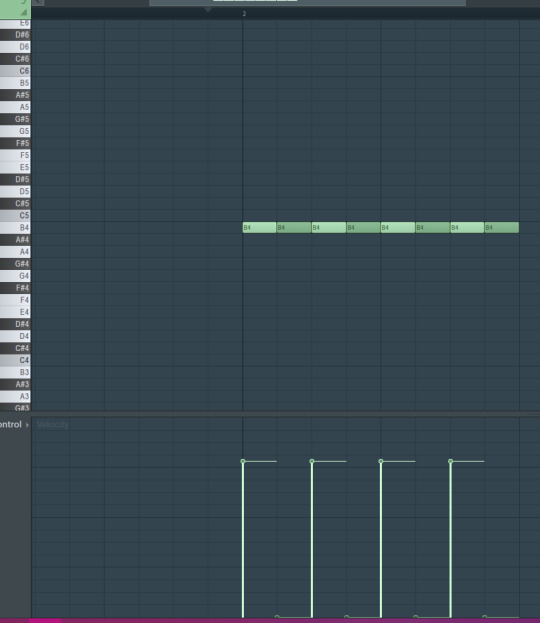Play the B3 piano key
The image size is (540, 623).
click(x=15, y=372)
